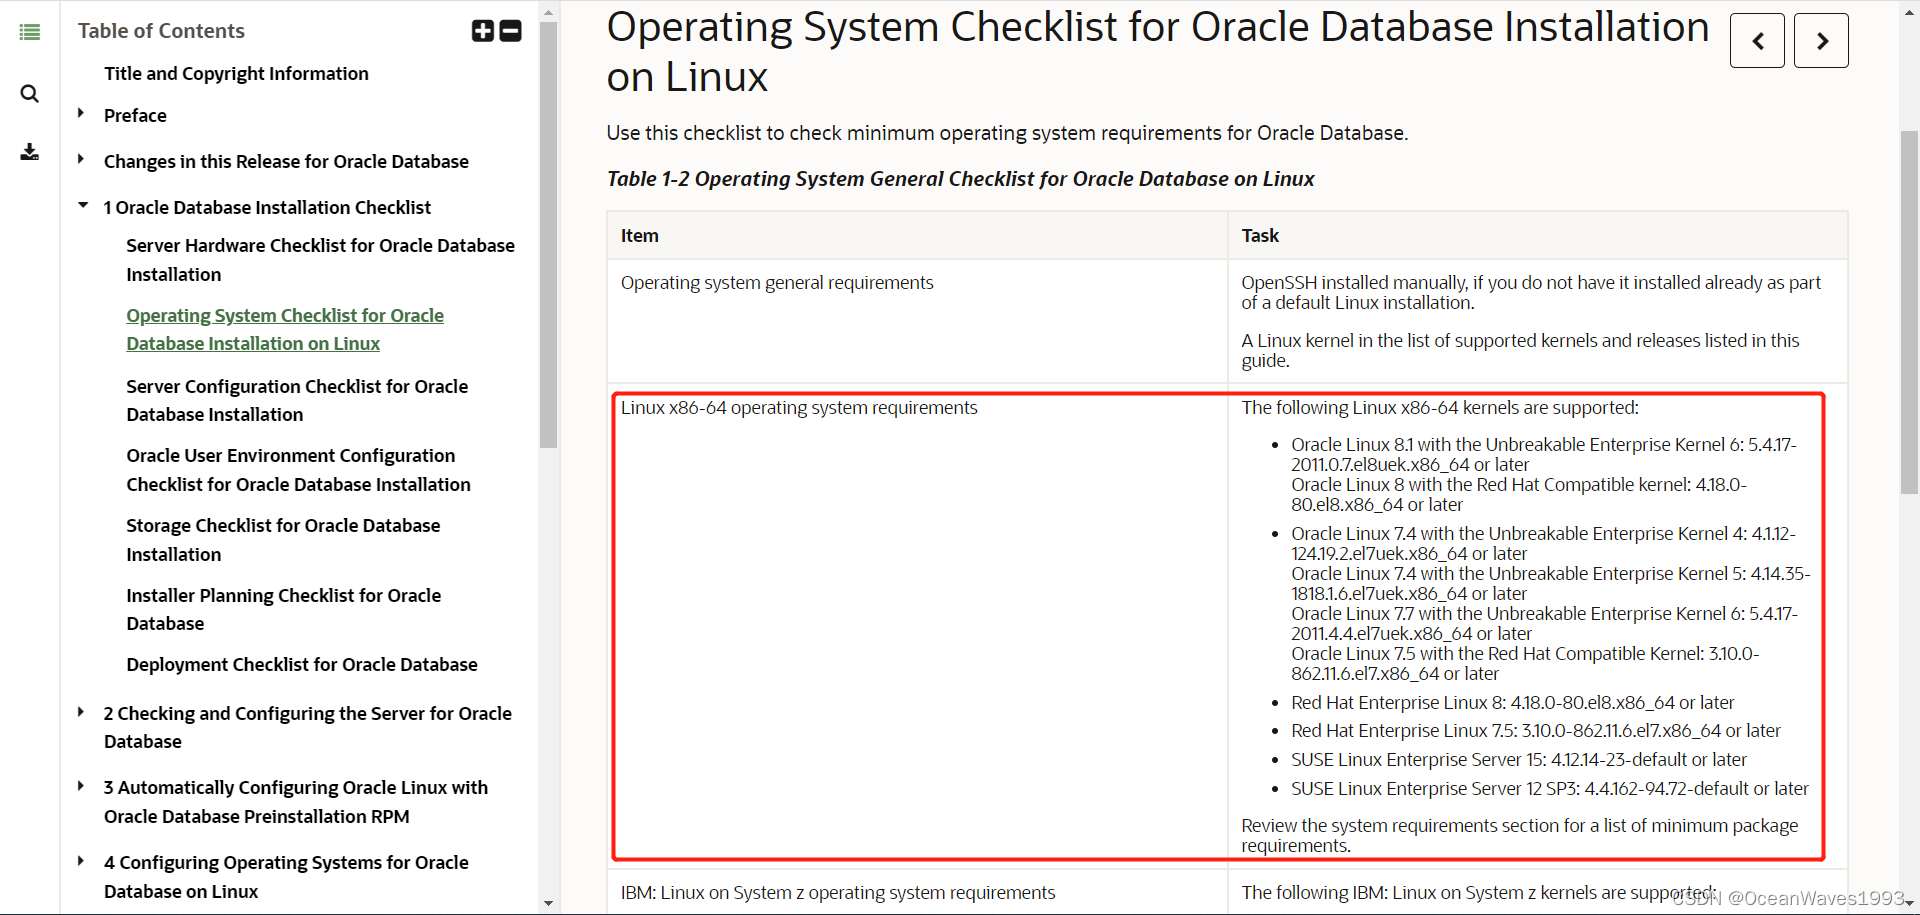This screenshot has height=915, width=1920.
Task: Click 'IBM: Linux on System z operating system requirements'
Action: coord(838,893)
